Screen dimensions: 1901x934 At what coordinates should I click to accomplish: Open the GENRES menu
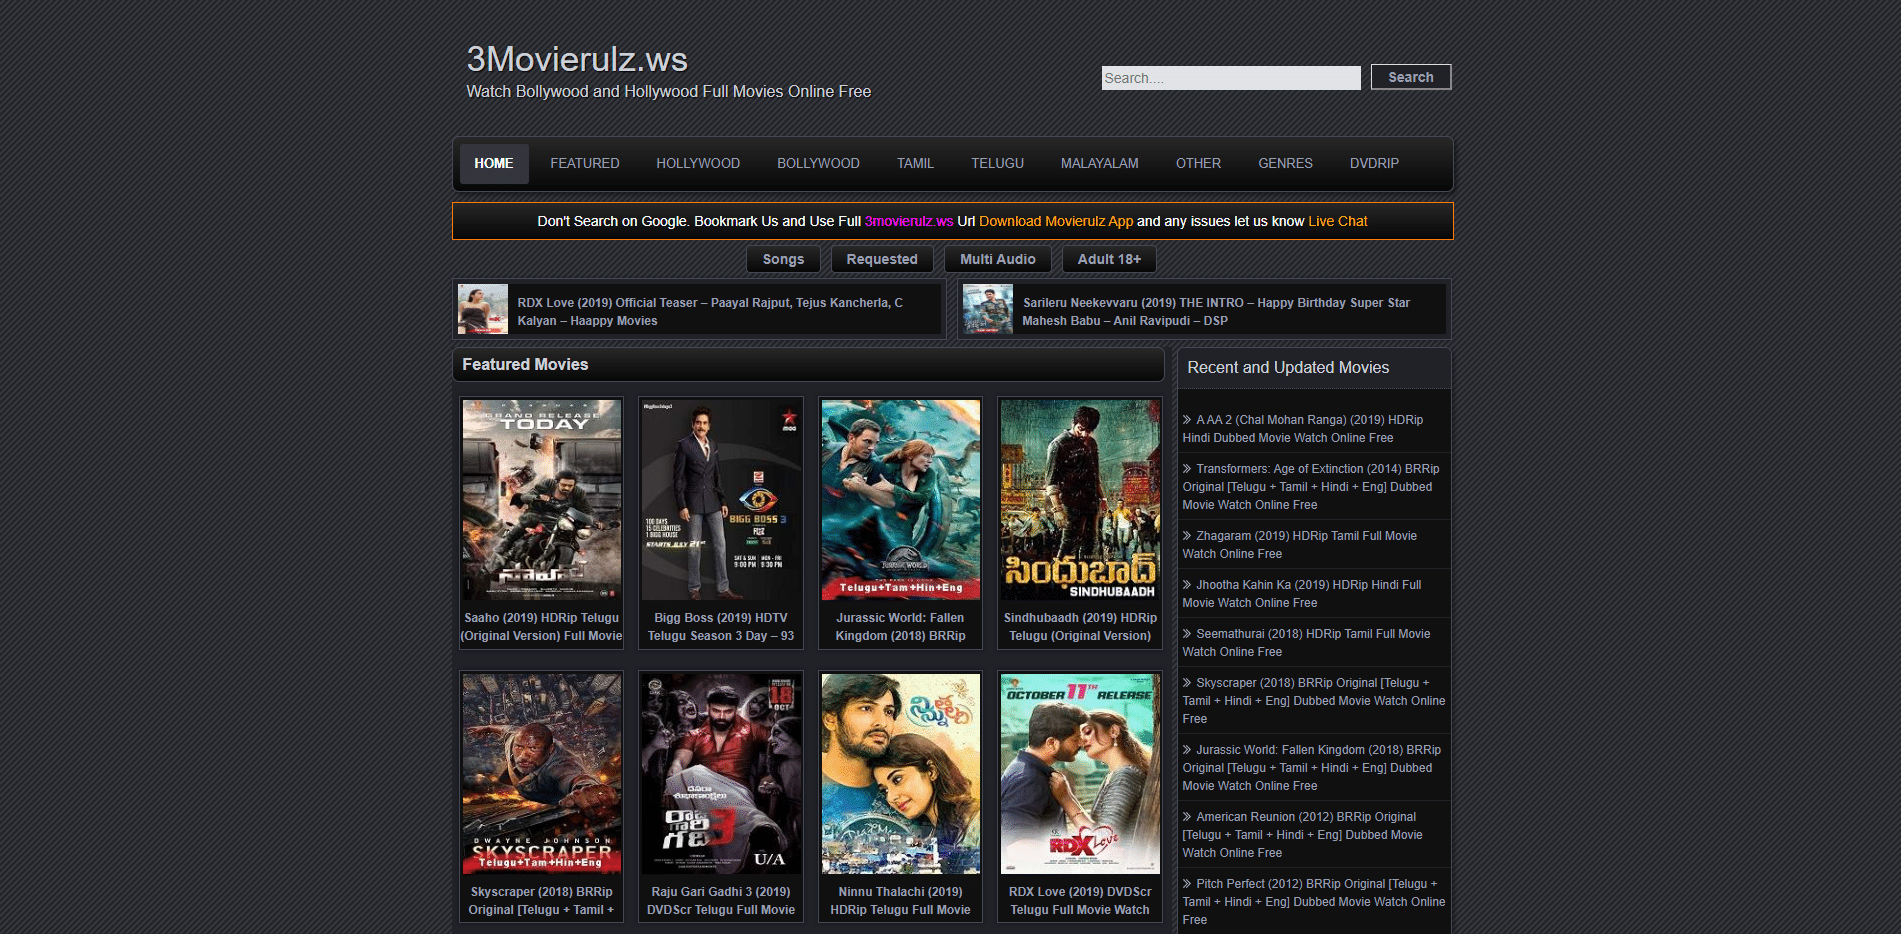(1285, 163)
